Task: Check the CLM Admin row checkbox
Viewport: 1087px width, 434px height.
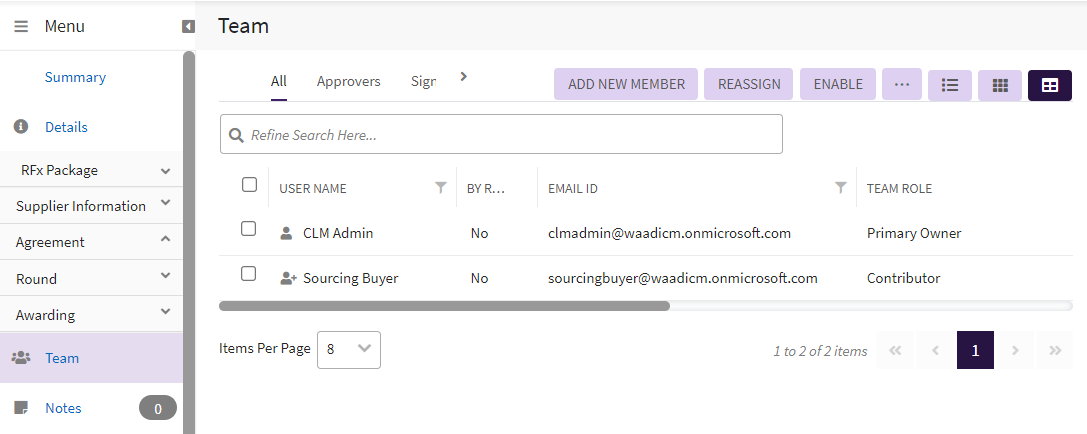Action: point(250,229)
